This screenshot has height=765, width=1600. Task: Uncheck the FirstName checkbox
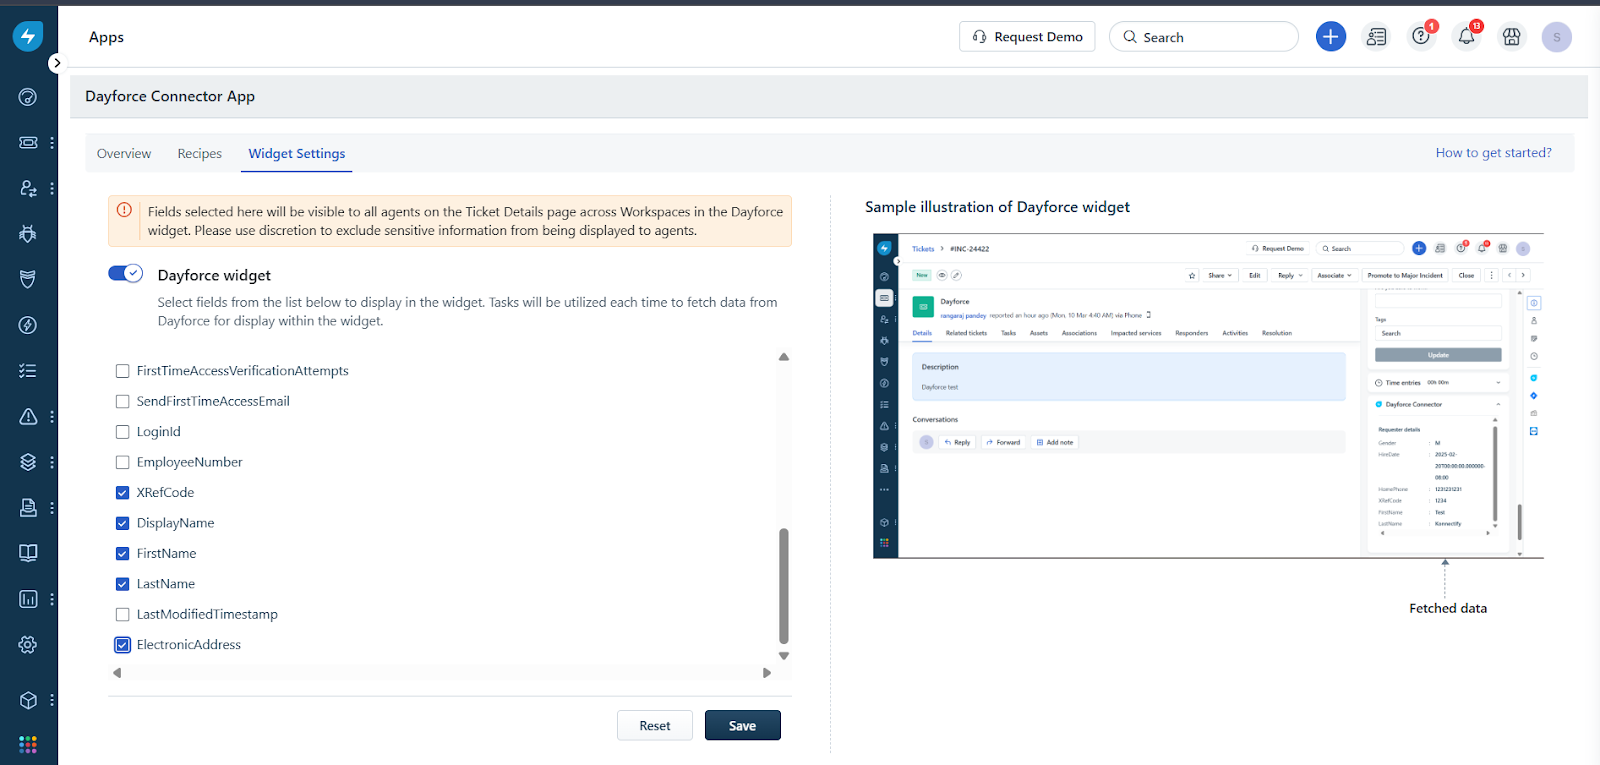[122, 553]
